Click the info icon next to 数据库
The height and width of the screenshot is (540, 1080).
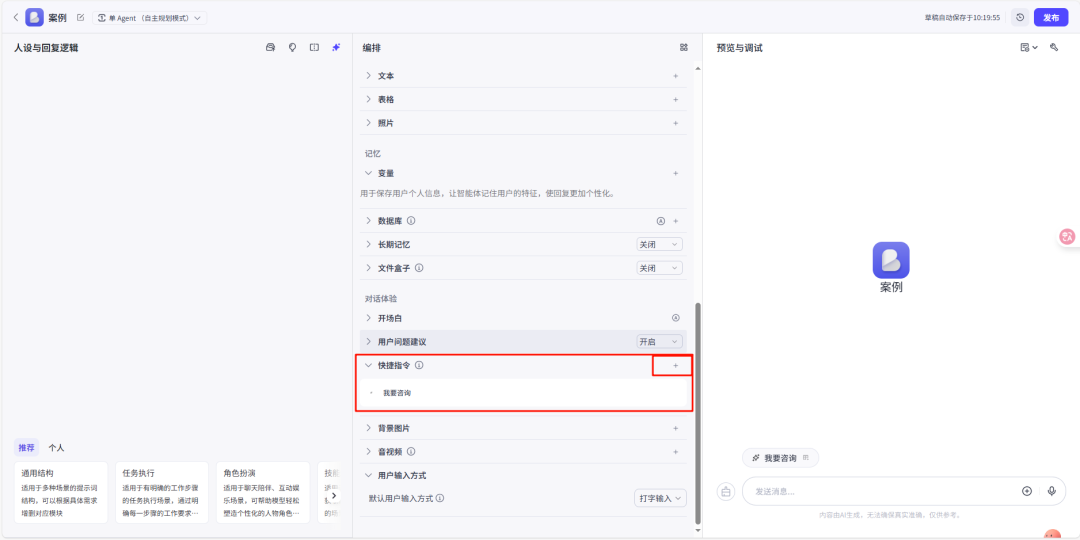click(411, 221)
